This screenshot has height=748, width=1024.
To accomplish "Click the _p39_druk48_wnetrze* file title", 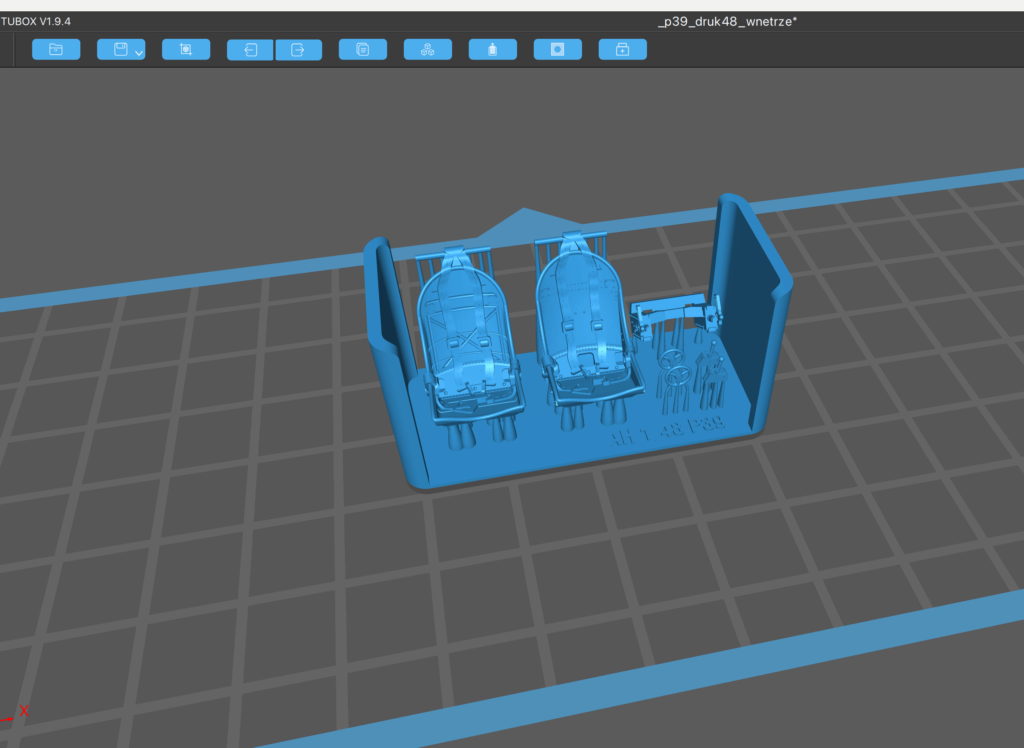I will [728, 22].
